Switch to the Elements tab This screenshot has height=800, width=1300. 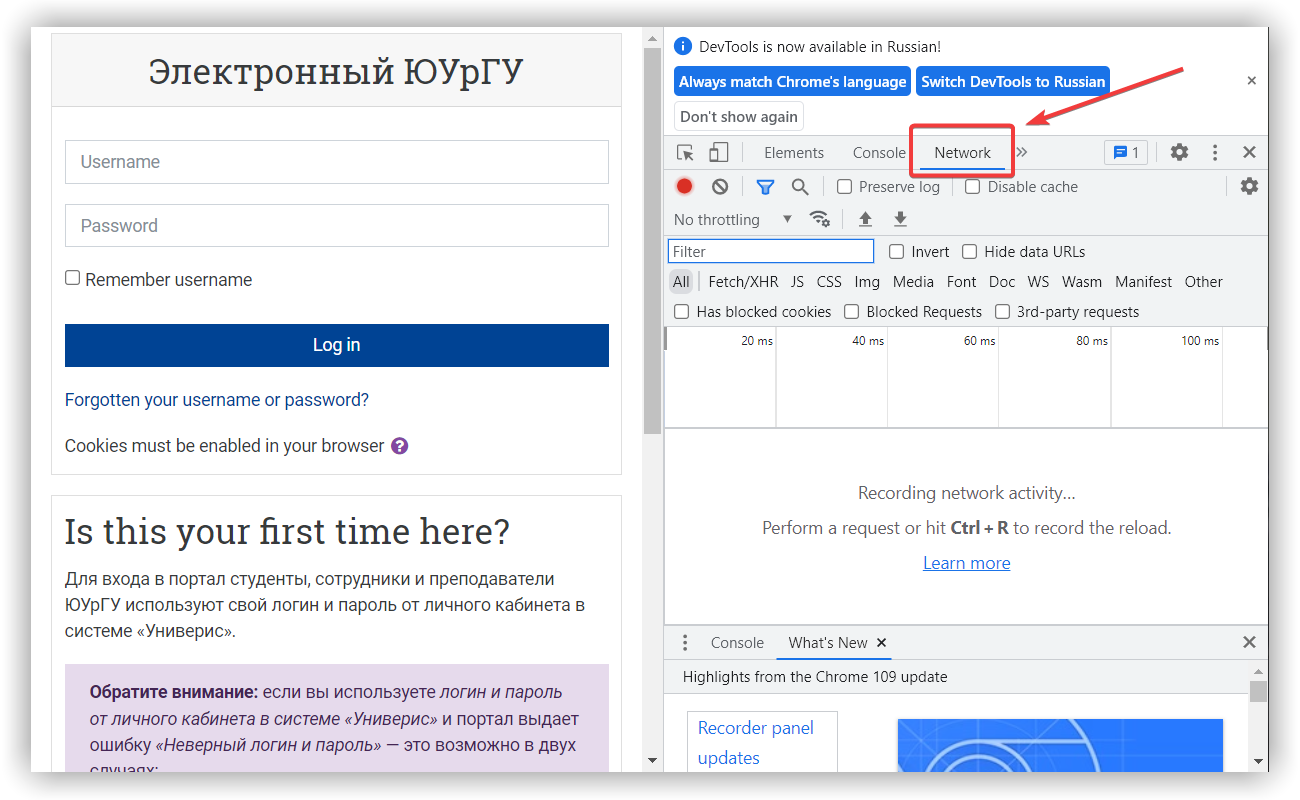[x=794, y=152]
